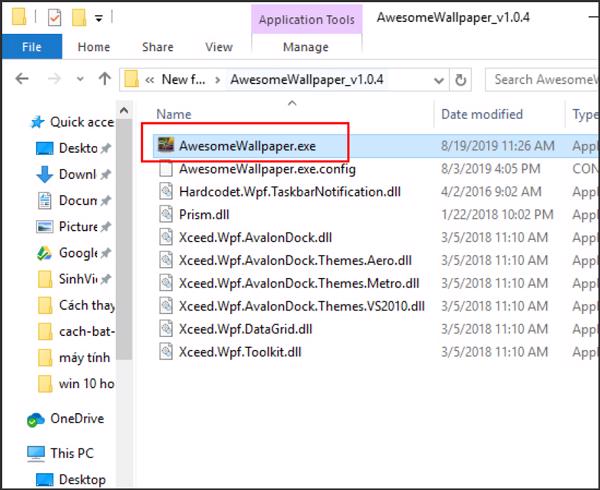Expand hidden path chevrons in address bar

tap(150, 80)
